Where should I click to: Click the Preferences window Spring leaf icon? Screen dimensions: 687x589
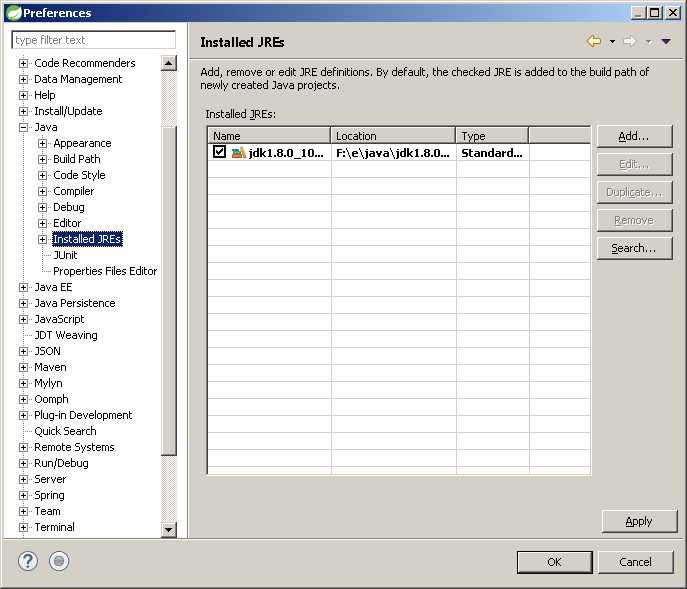[14, 13]
